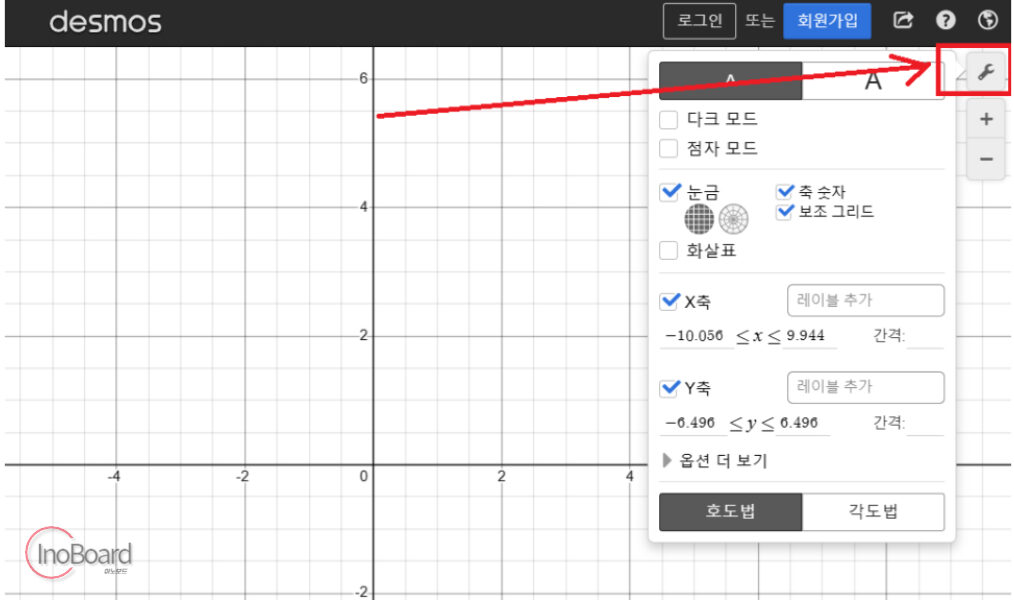This screenshot has width=1014, height=600.
Task: Select the rectangular grid icon
Action: tap(699, 219)
